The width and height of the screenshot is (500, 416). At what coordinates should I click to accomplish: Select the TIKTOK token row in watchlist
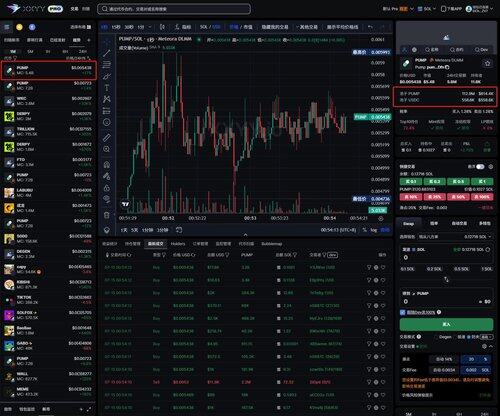49,300
